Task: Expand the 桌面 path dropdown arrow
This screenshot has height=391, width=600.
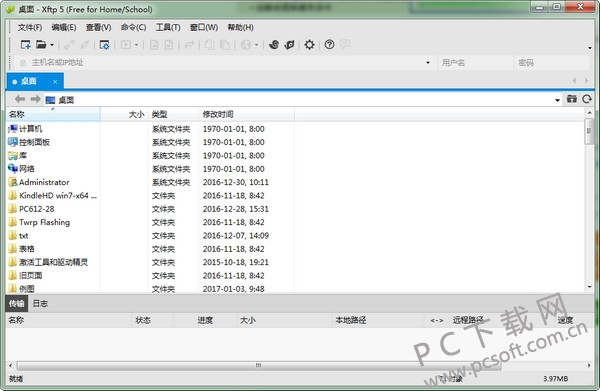Action: point(558,100)
